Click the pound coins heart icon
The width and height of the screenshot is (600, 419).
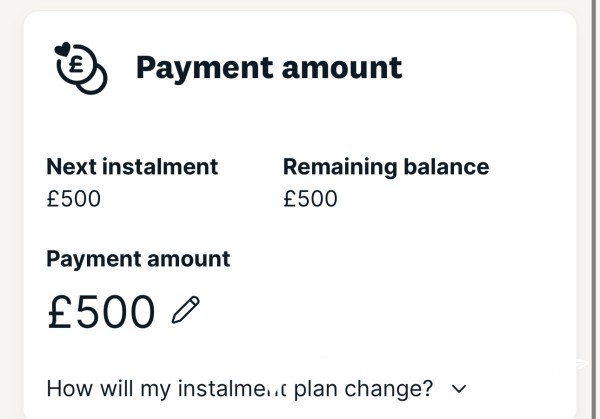pyautogui.click(x=81, y=68)
